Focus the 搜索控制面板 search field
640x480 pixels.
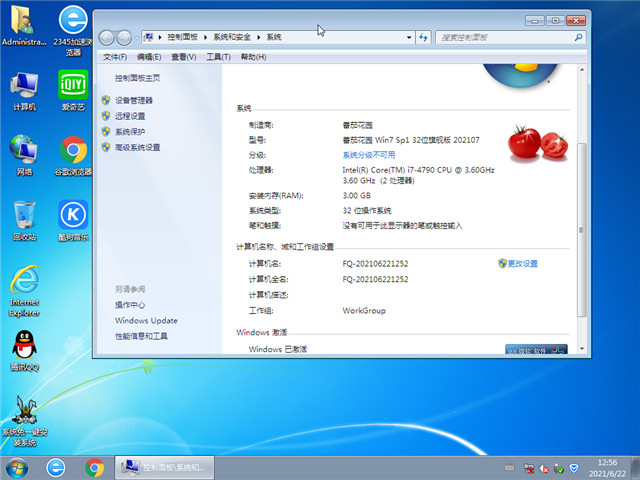point(504,38)
